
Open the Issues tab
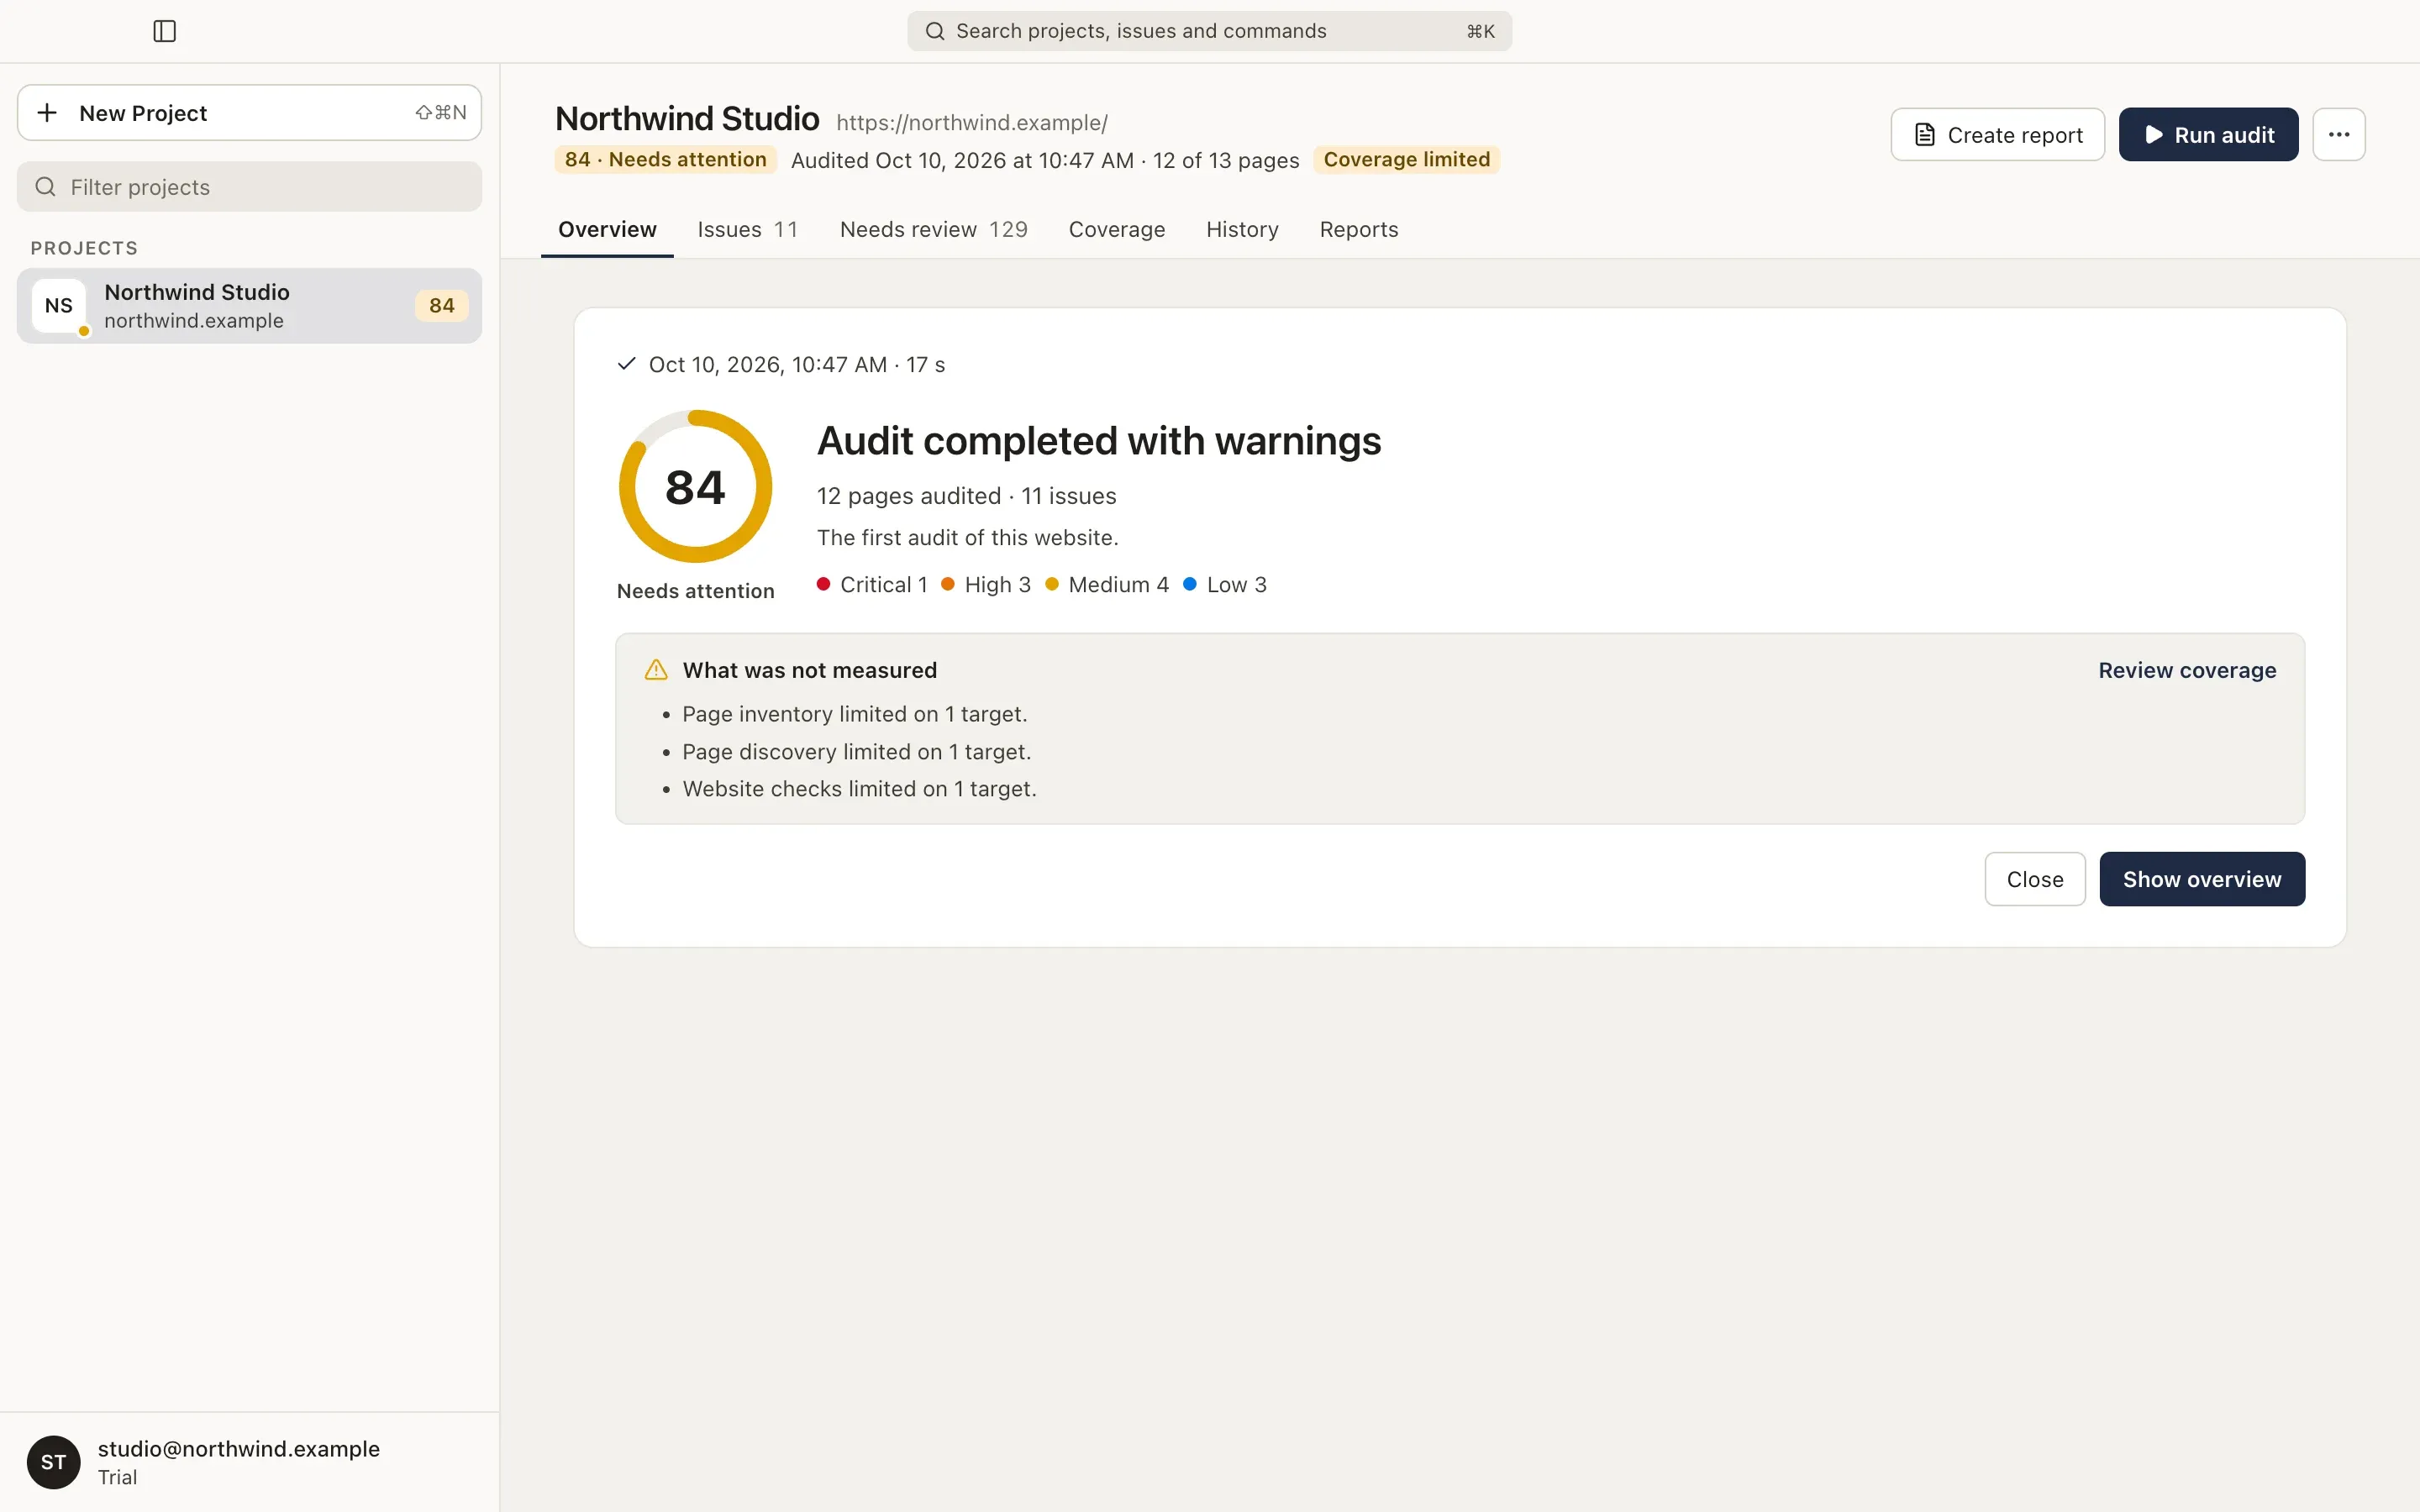[x=747, y=230]
